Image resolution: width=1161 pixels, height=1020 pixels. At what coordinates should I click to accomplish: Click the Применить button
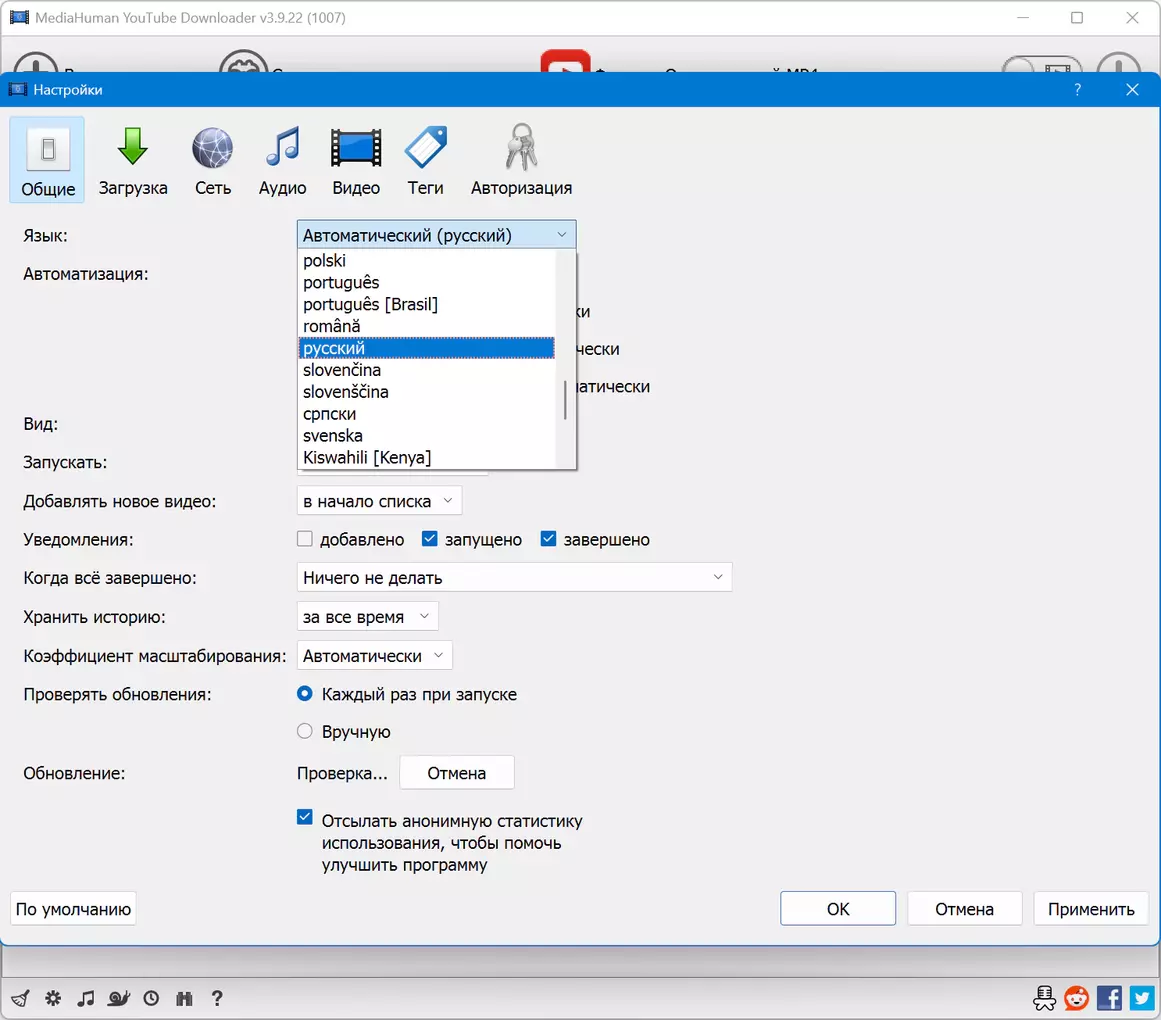(1091, 909)
